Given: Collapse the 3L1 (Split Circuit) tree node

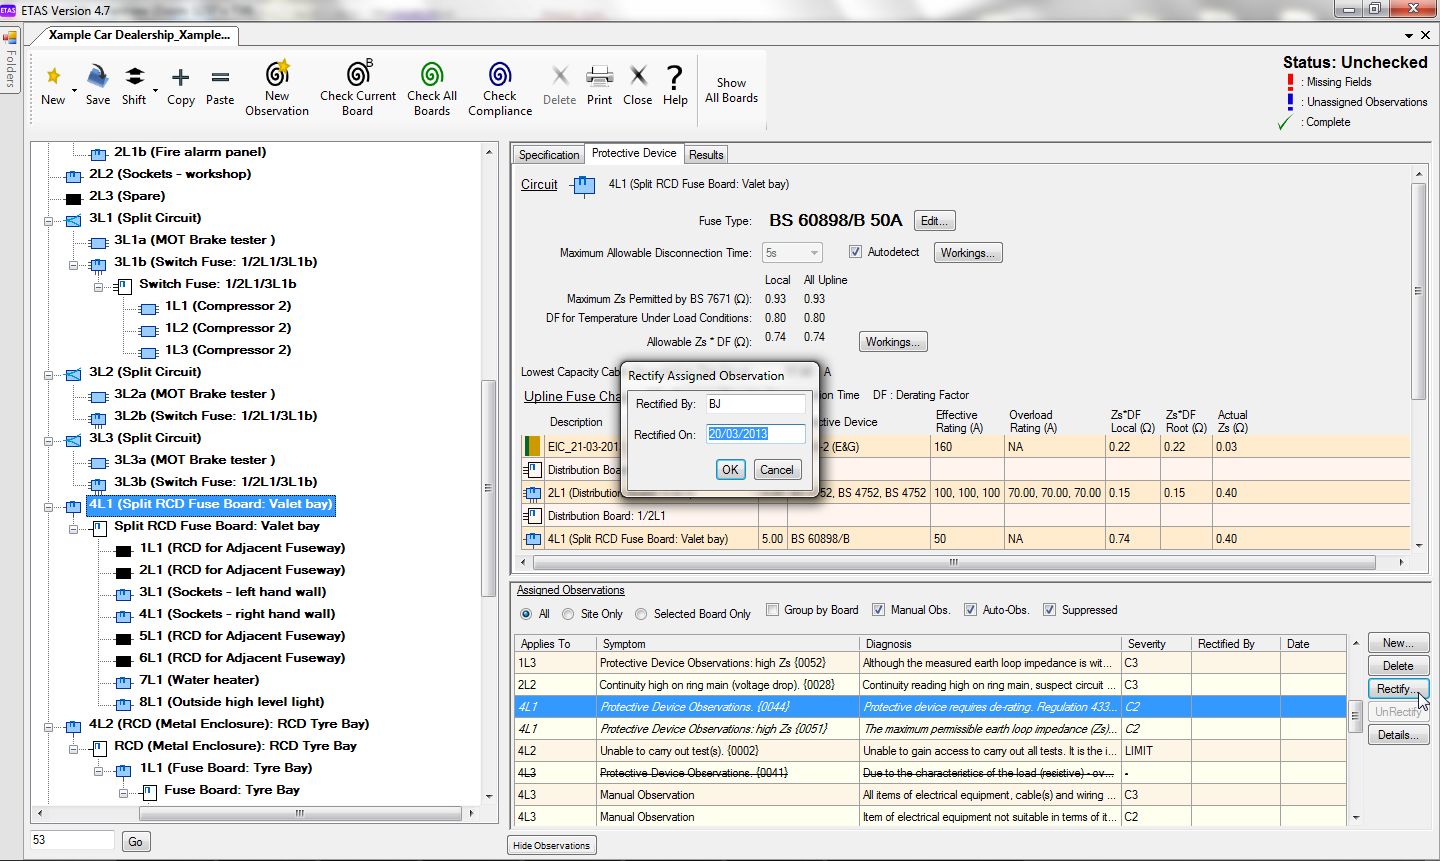Looking at the screenshot, I should point(48,219).
